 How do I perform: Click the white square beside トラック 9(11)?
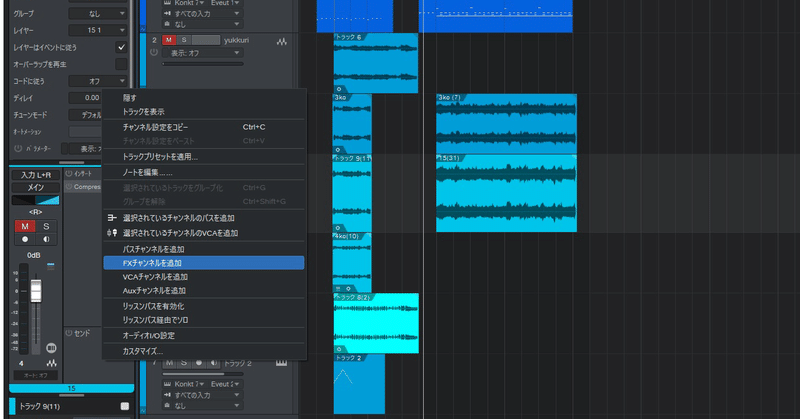point(124,406)
